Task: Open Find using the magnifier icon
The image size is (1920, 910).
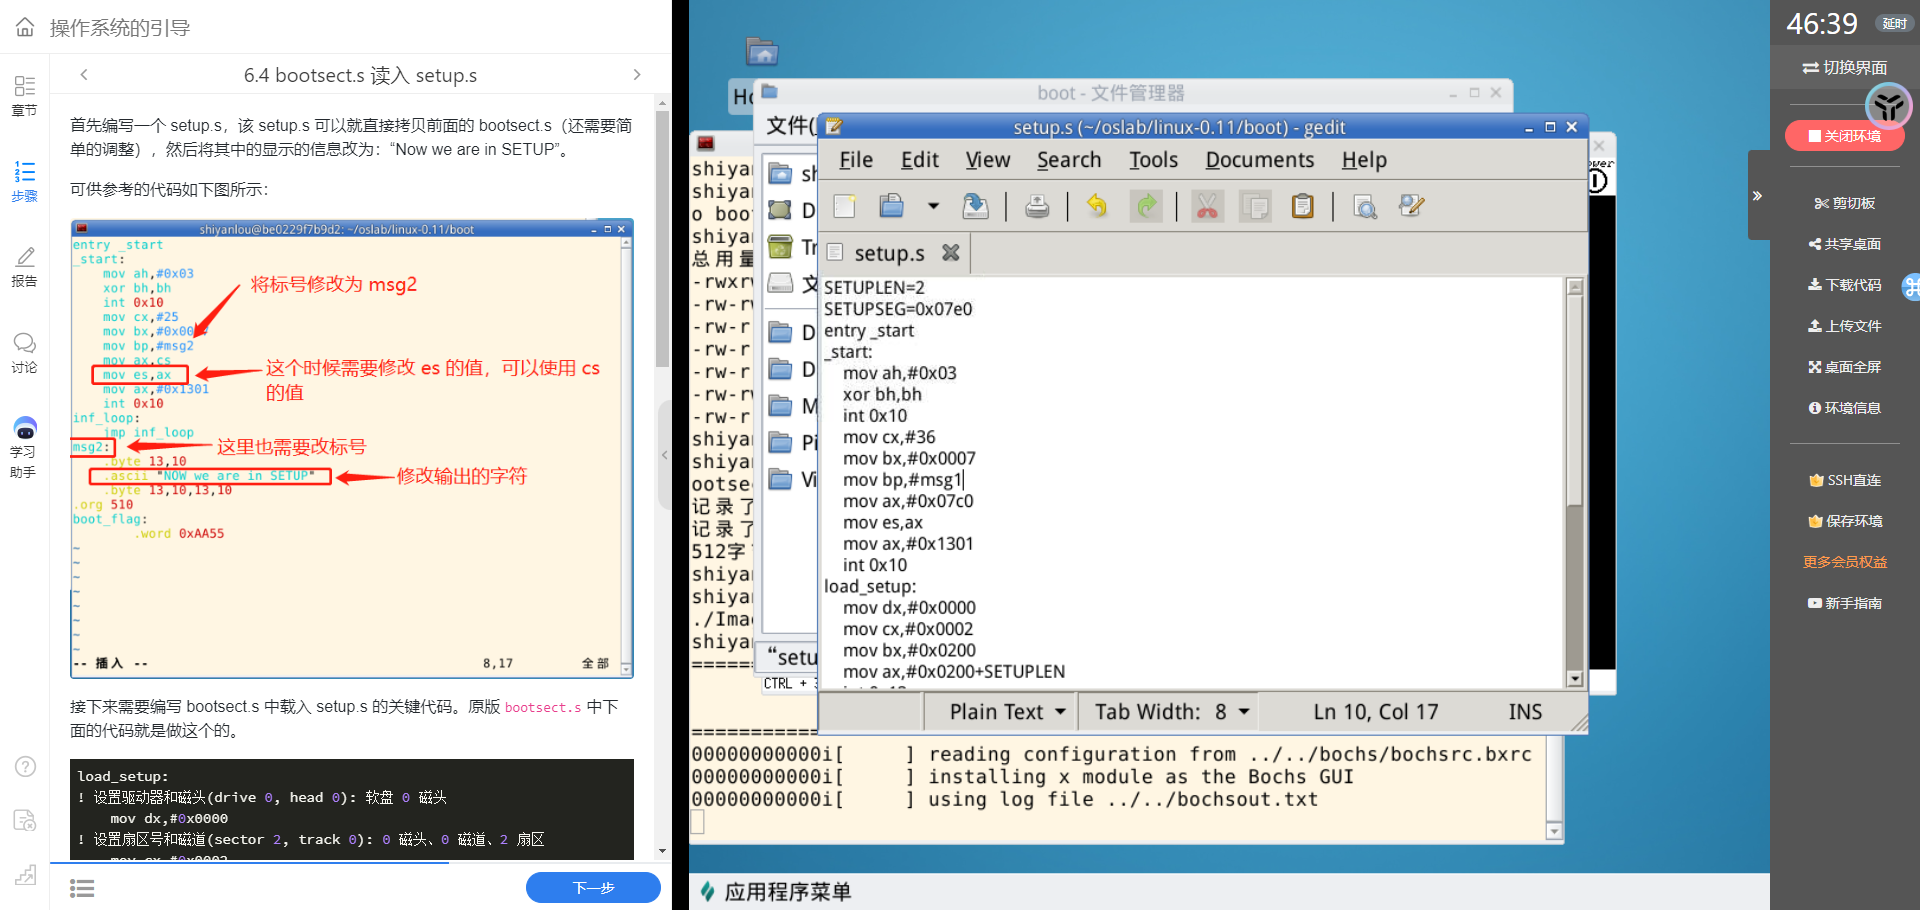Action: pyautogui.click(x=1365, y=206)
